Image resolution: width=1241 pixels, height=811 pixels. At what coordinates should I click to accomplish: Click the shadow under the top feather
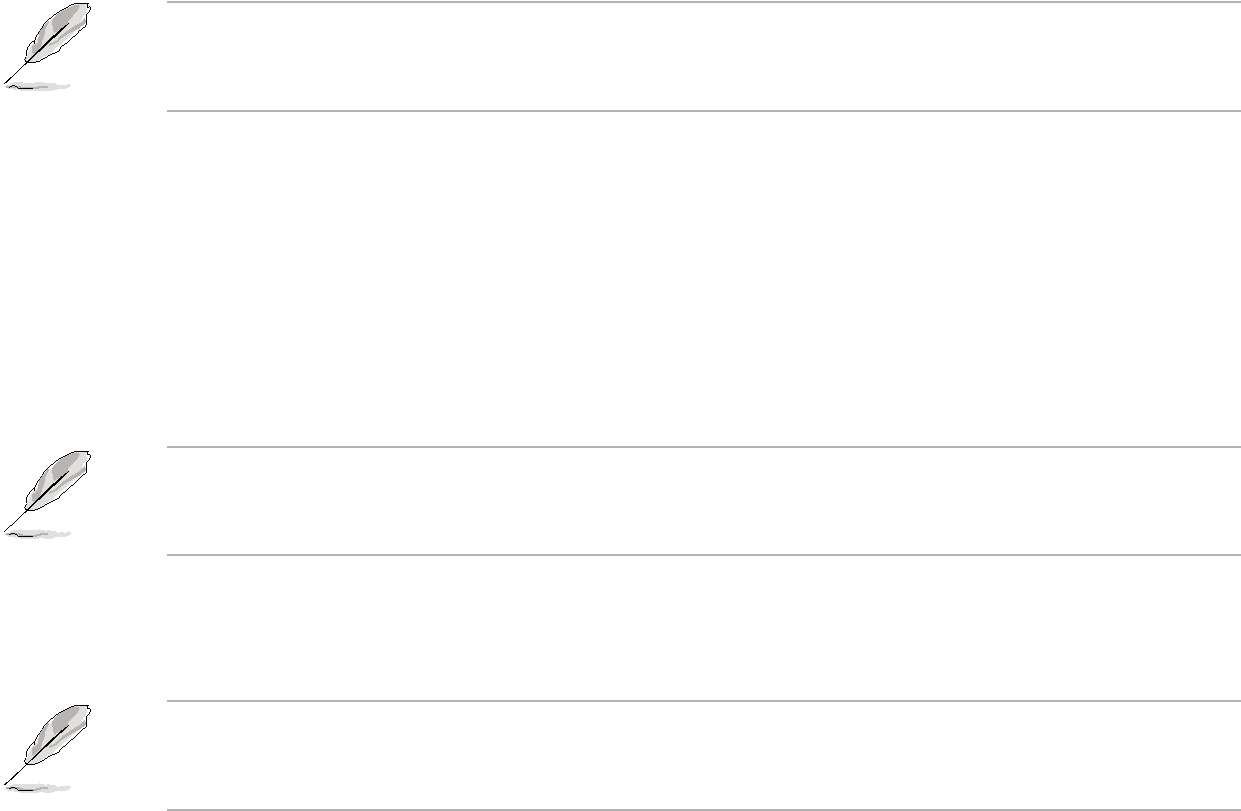(38, 87)
